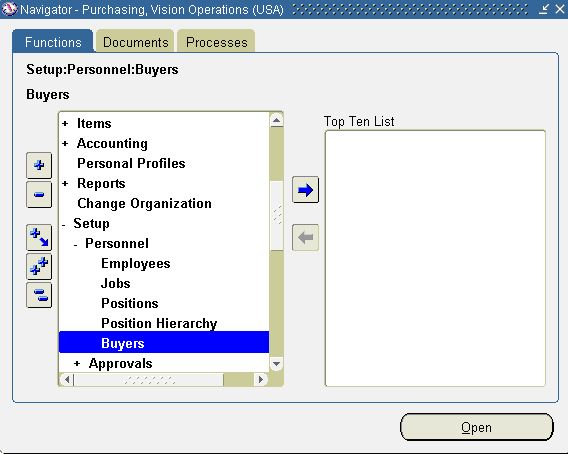
Task: Select the Position Hierarchy function
Action: coord(159,323)
